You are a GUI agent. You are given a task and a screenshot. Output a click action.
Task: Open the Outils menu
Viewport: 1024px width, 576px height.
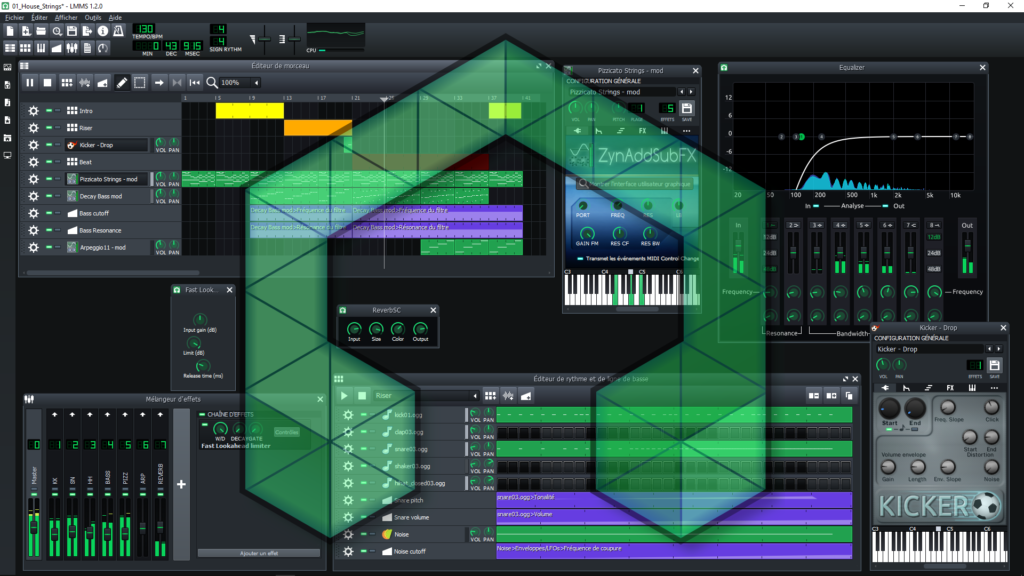pos(93,18)
